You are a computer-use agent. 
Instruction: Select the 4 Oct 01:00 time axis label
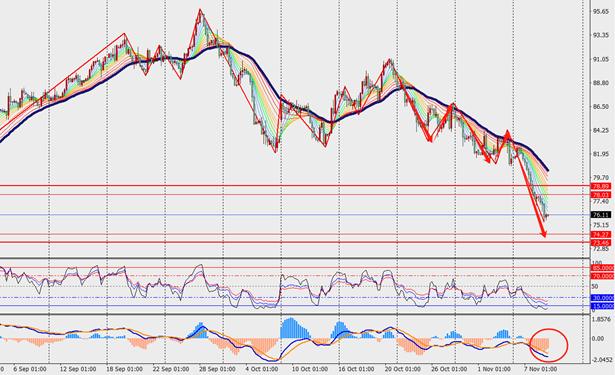coord(262,369)
